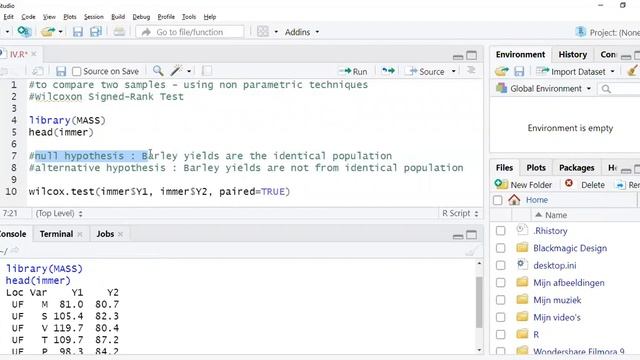Focus the environment search field
The width and height of the screenshot is (640, 360).
(x=619, y=89)
